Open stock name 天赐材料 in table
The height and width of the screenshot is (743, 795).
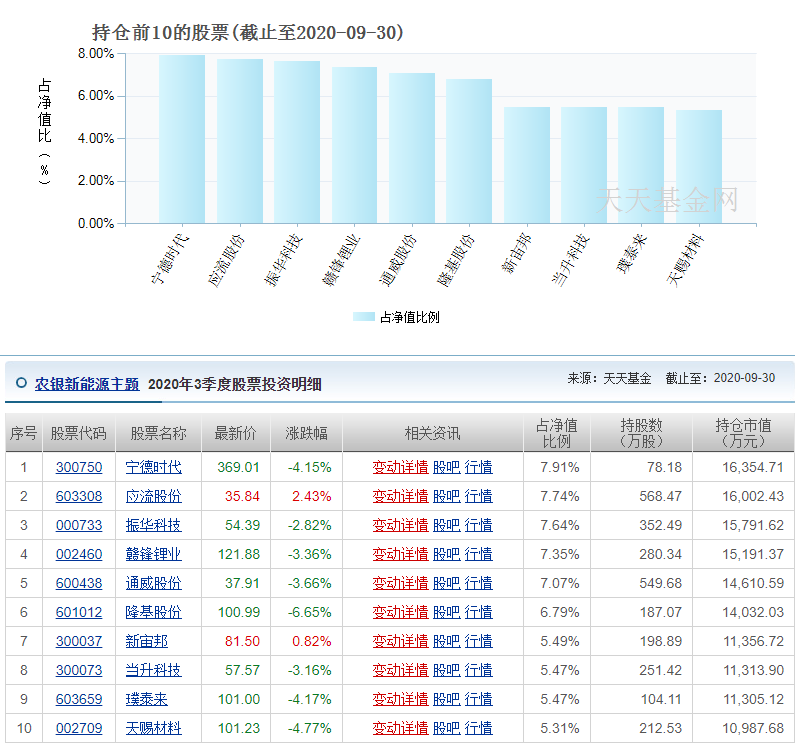(x=154, y=728)
